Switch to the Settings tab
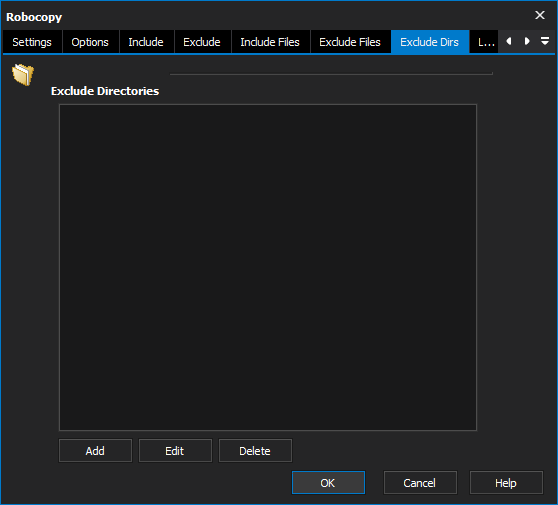The height and width of the screenshot is (505, 558). [32, 42]
